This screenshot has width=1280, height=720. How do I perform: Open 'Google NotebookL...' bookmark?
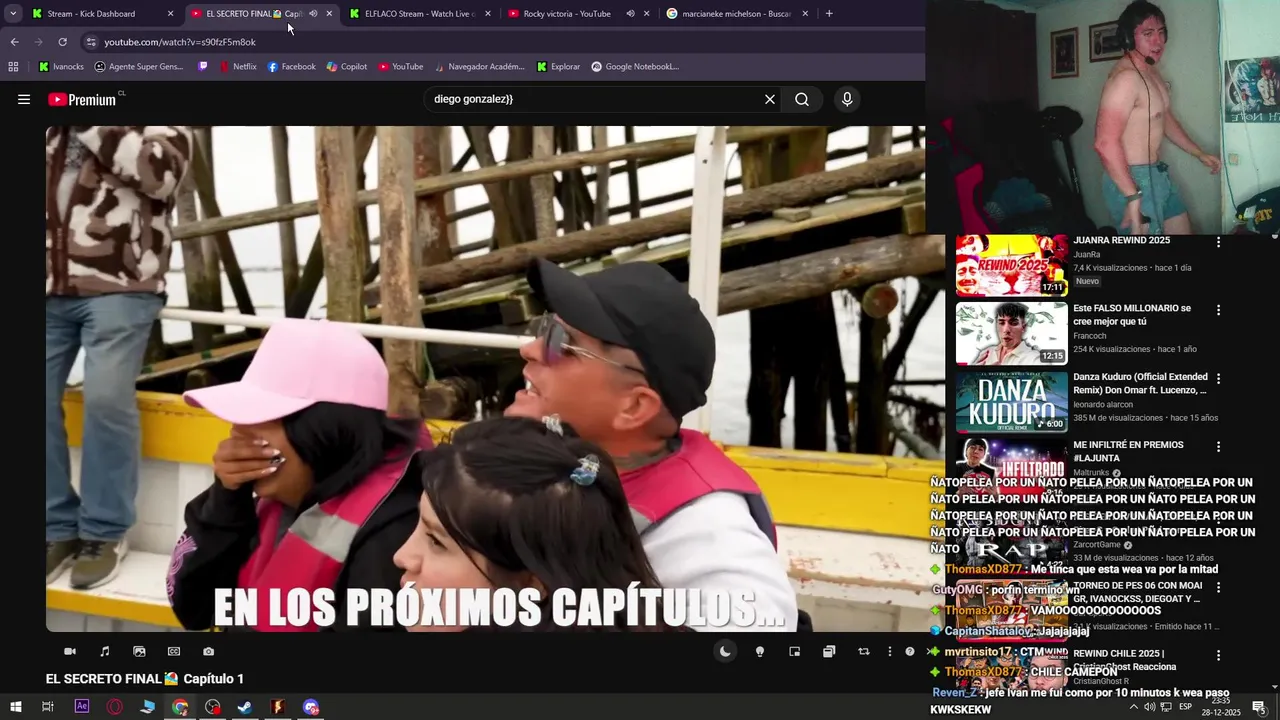635,67
